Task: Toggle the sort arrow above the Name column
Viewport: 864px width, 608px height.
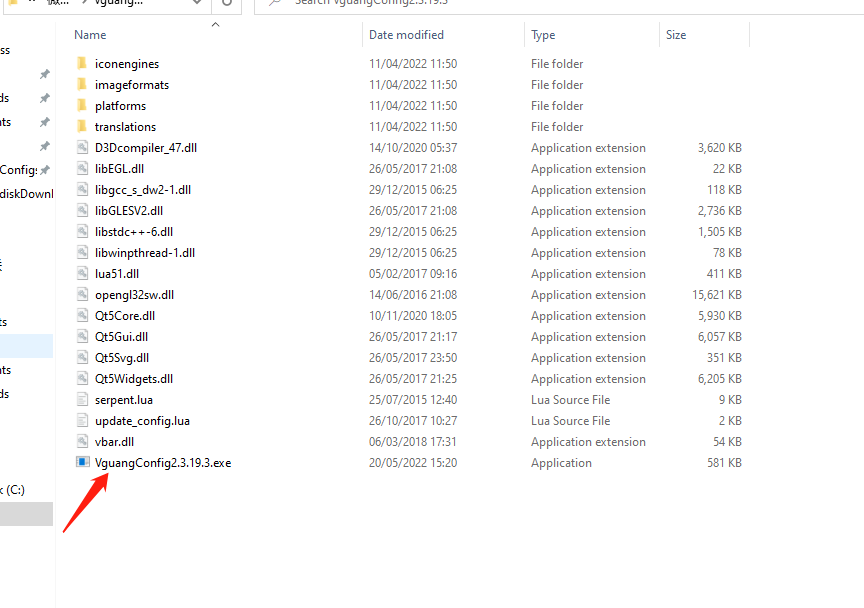Action: pyautogui.click(x=215, y=25)
